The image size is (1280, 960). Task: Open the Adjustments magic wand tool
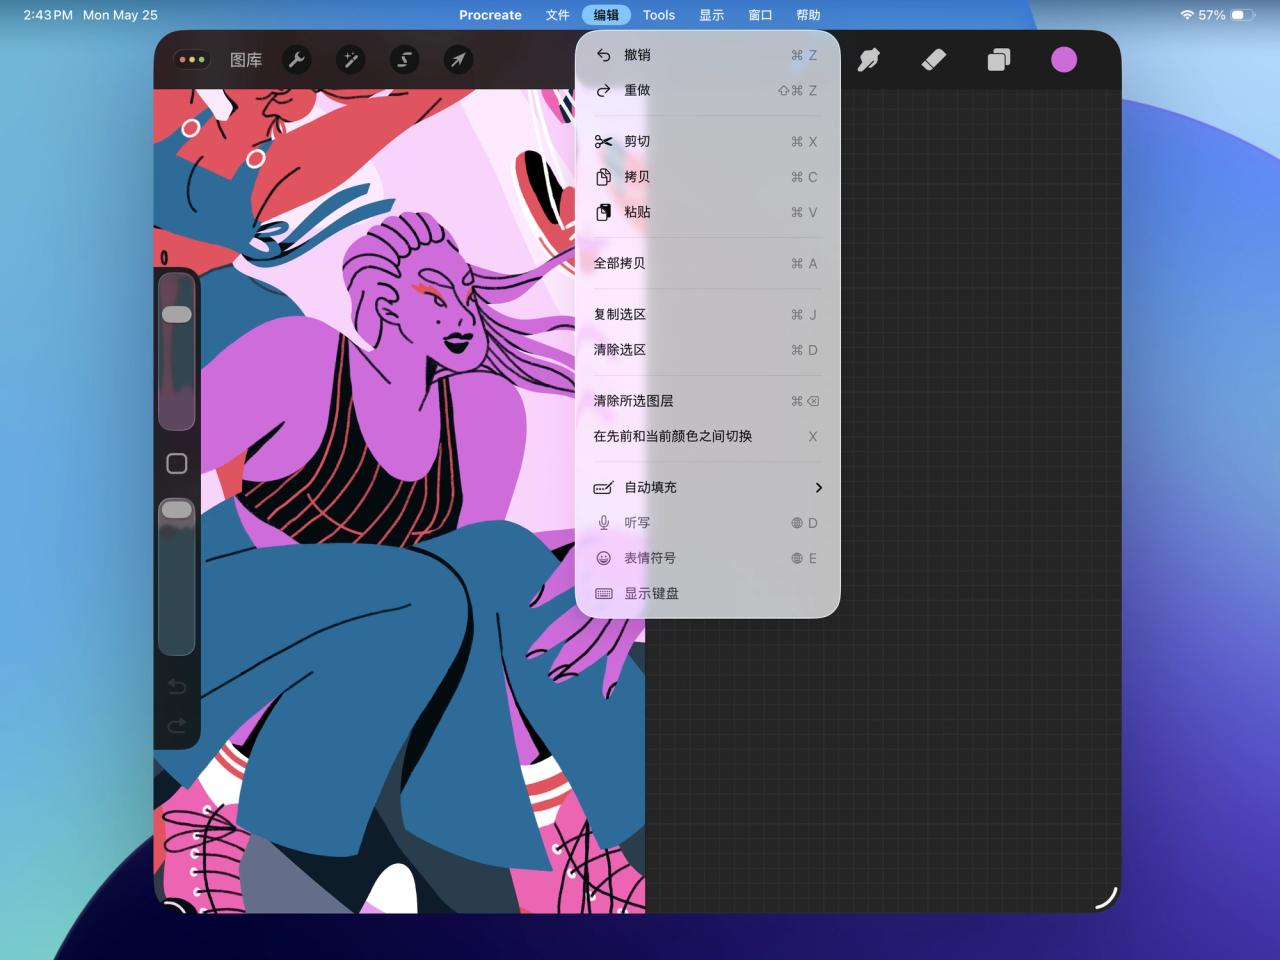tap(351, 60)
